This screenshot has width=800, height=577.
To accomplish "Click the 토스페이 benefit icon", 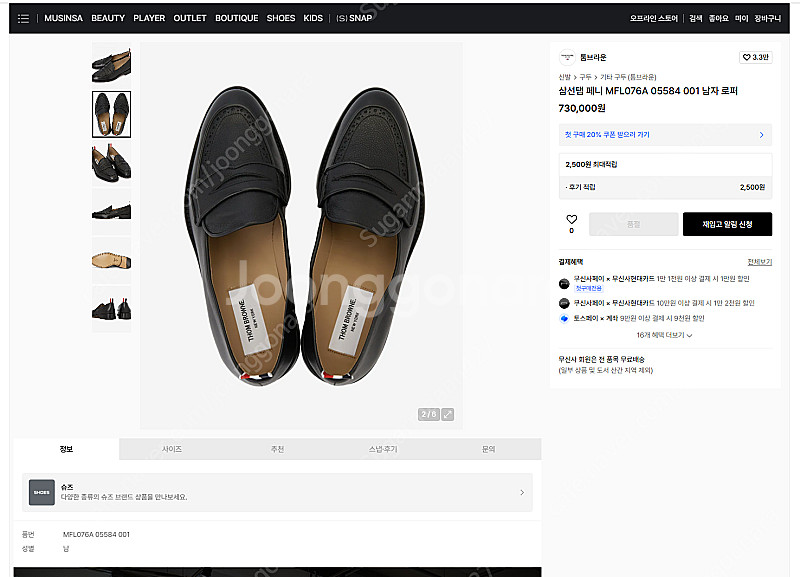I will [564, 319].
